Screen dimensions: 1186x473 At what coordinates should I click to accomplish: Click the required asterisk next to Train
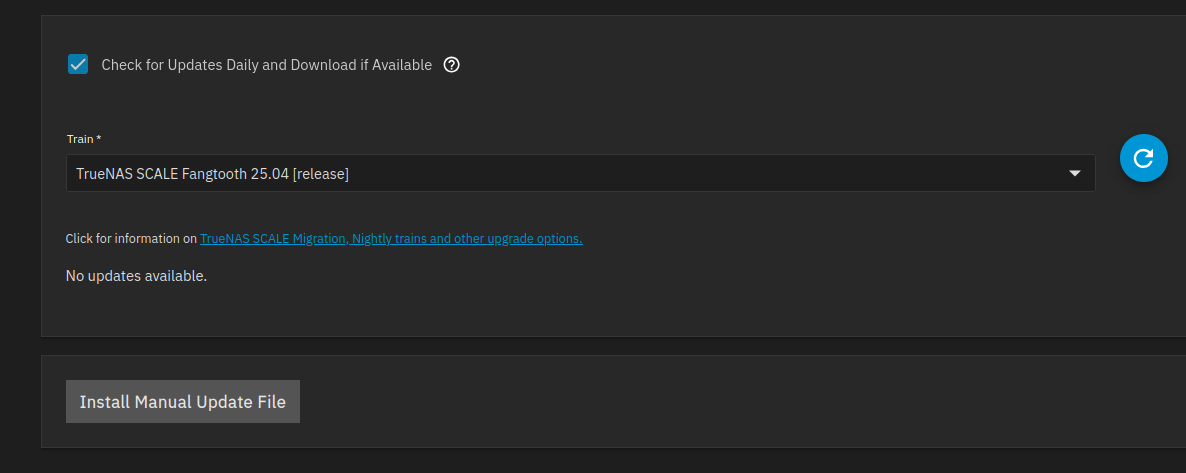[x=99, y=138]
